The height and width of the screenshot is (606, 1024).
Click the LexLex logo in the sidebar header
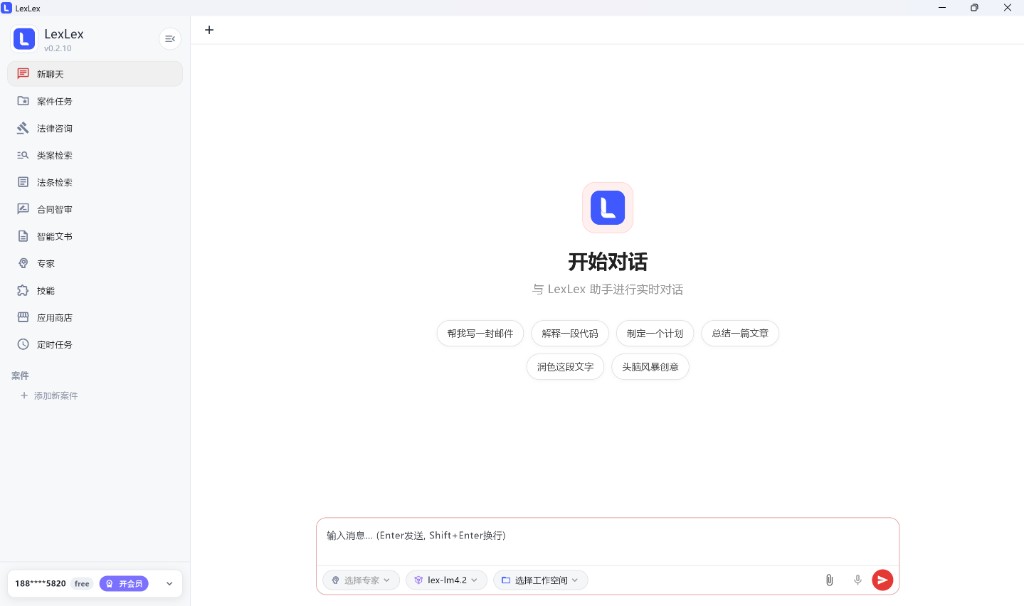click(x=24, y=39)
